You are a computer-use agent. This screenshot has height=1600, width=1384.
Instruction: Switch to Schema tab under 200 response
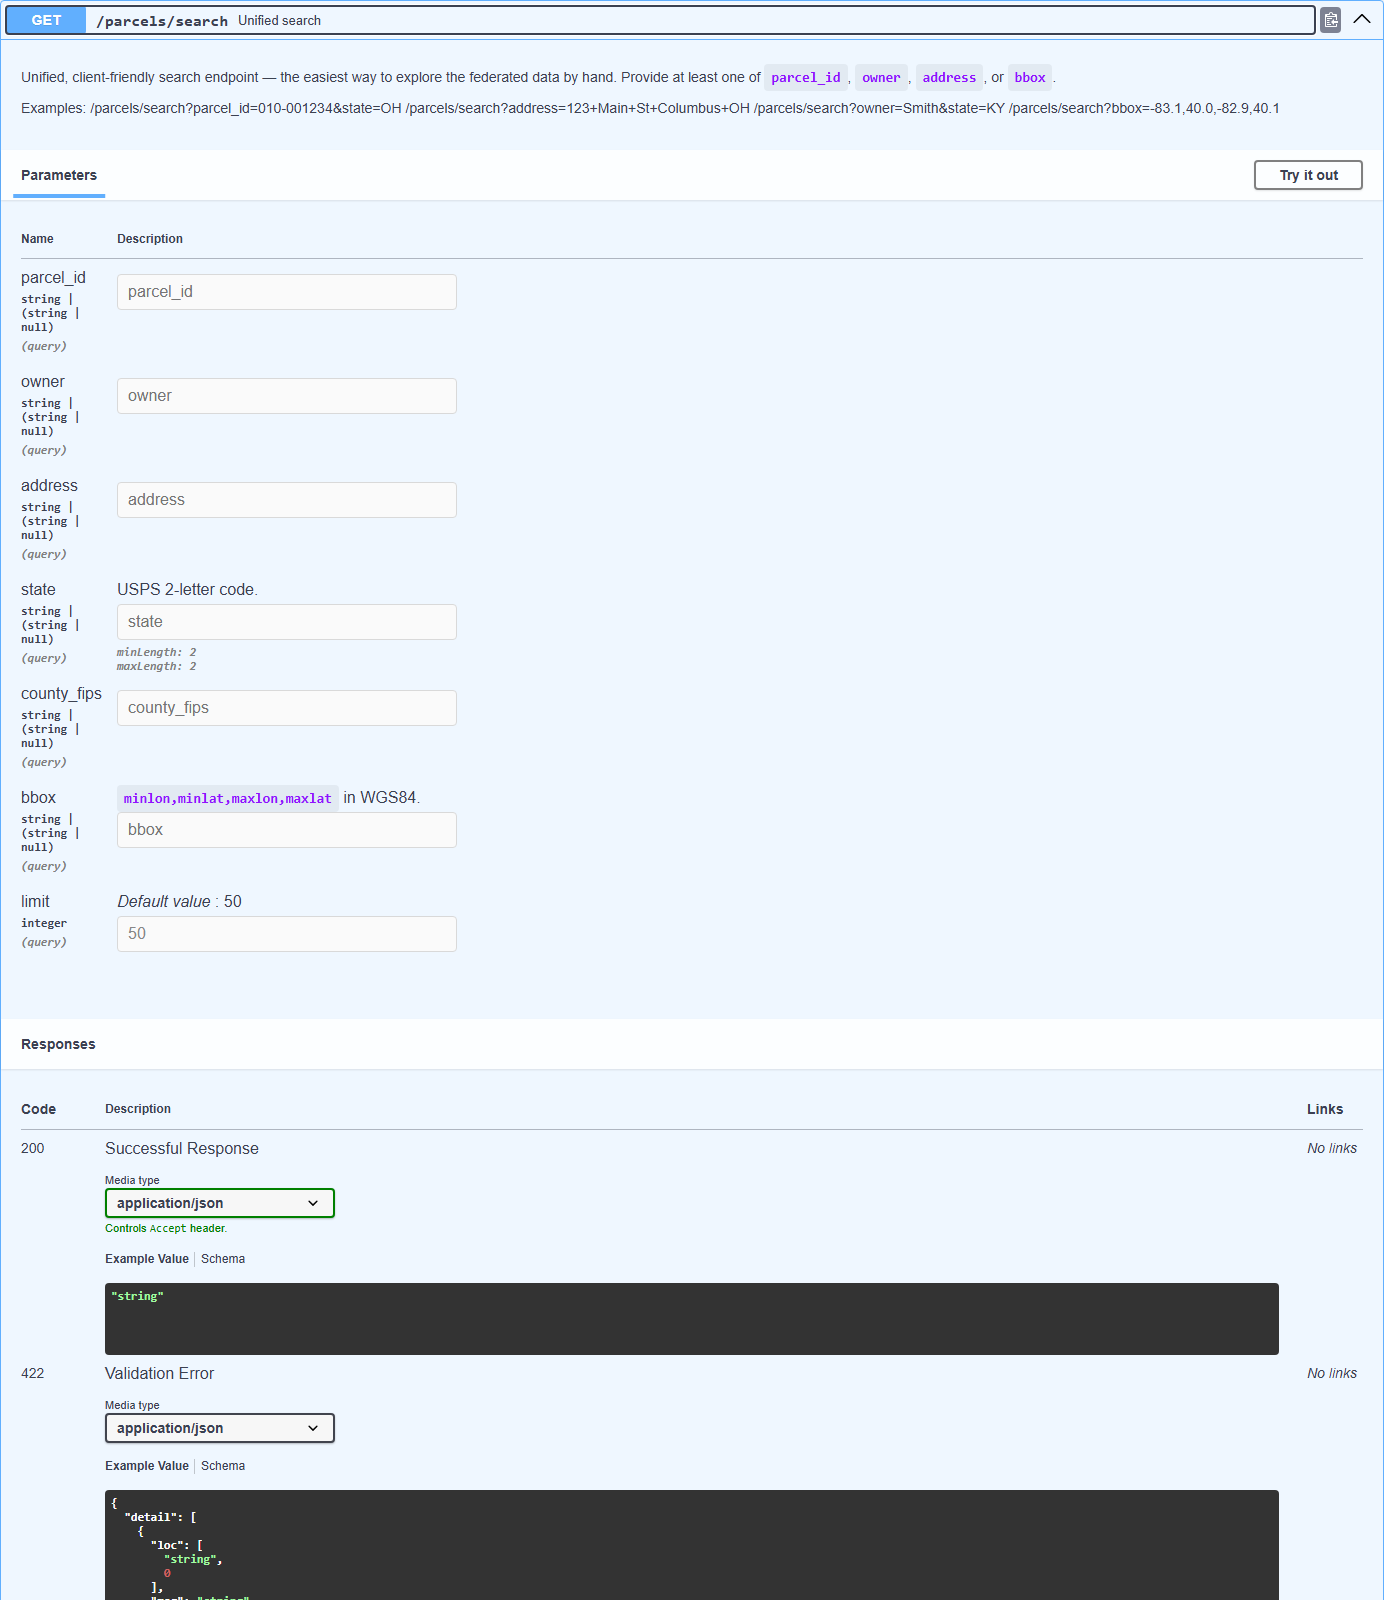click(223, 1259)
